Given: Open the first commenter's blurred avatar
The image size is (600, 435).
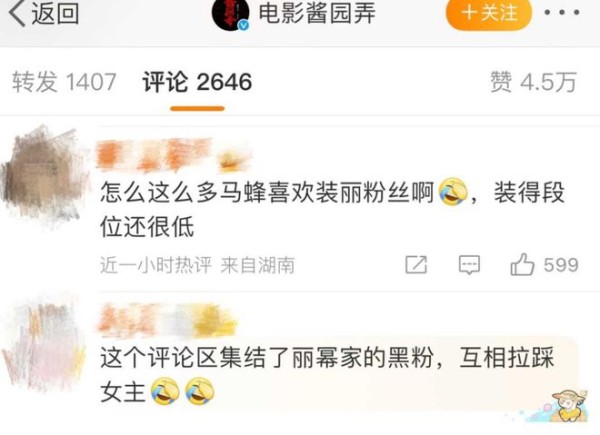Looking at the screenshot, I should pyautogui.click(x=43, y=176).
